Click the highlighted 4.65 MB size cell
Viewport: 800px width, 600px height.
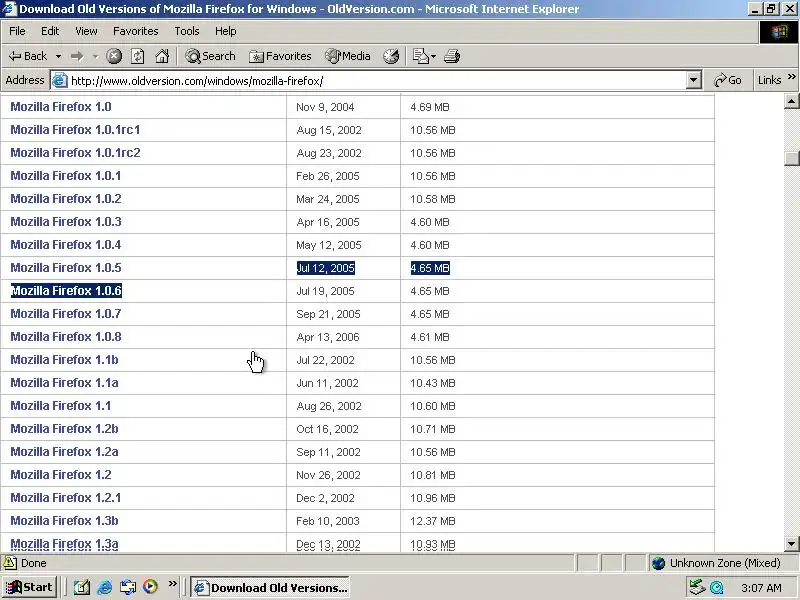(x=430, y=268)
